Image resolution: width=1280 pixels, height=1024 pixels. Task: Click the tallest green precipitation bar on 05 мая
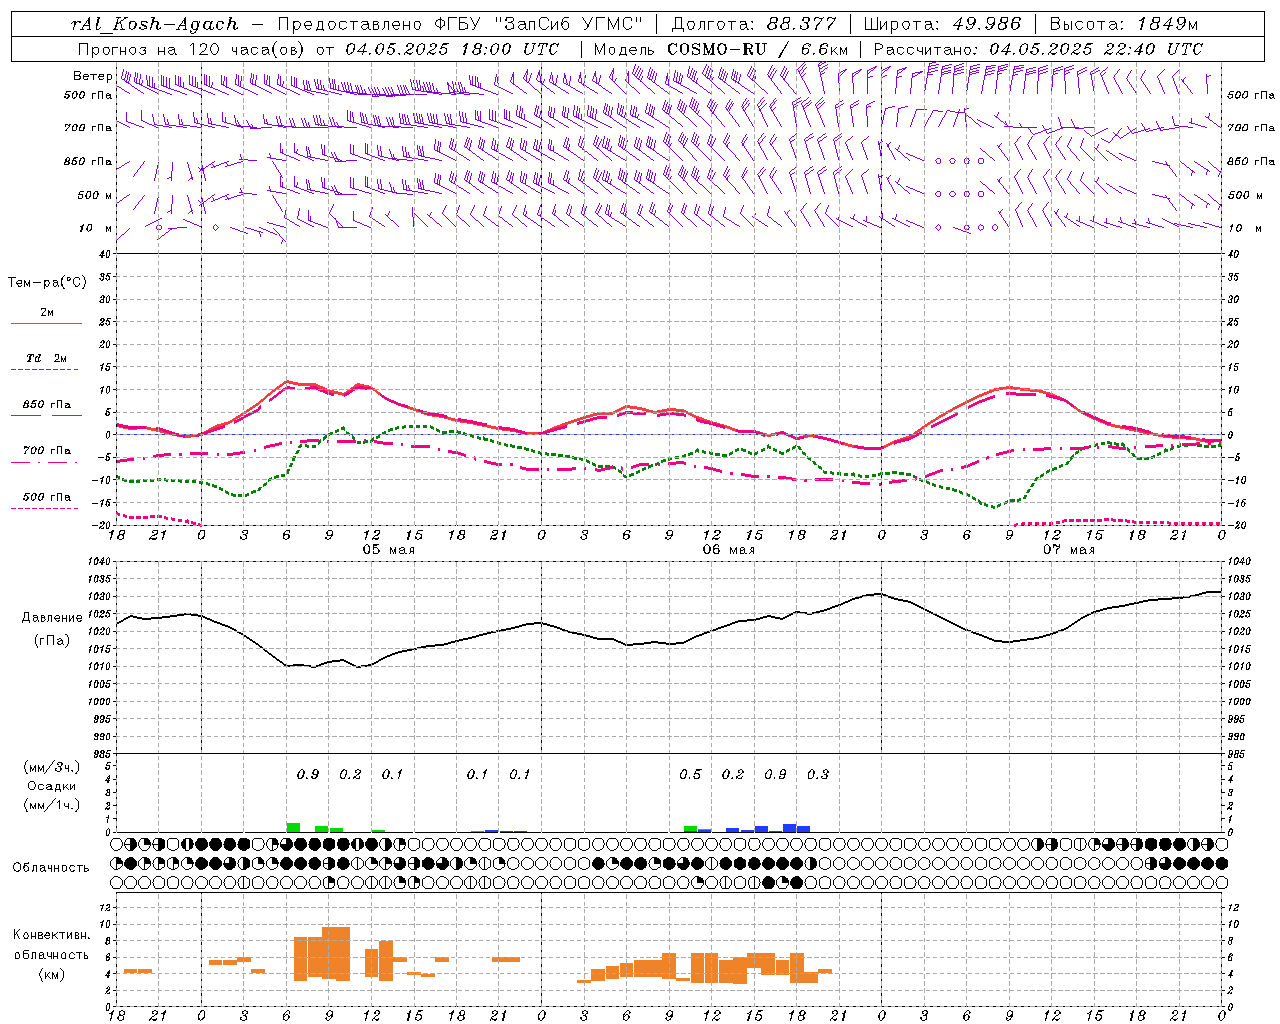[293, 827]
